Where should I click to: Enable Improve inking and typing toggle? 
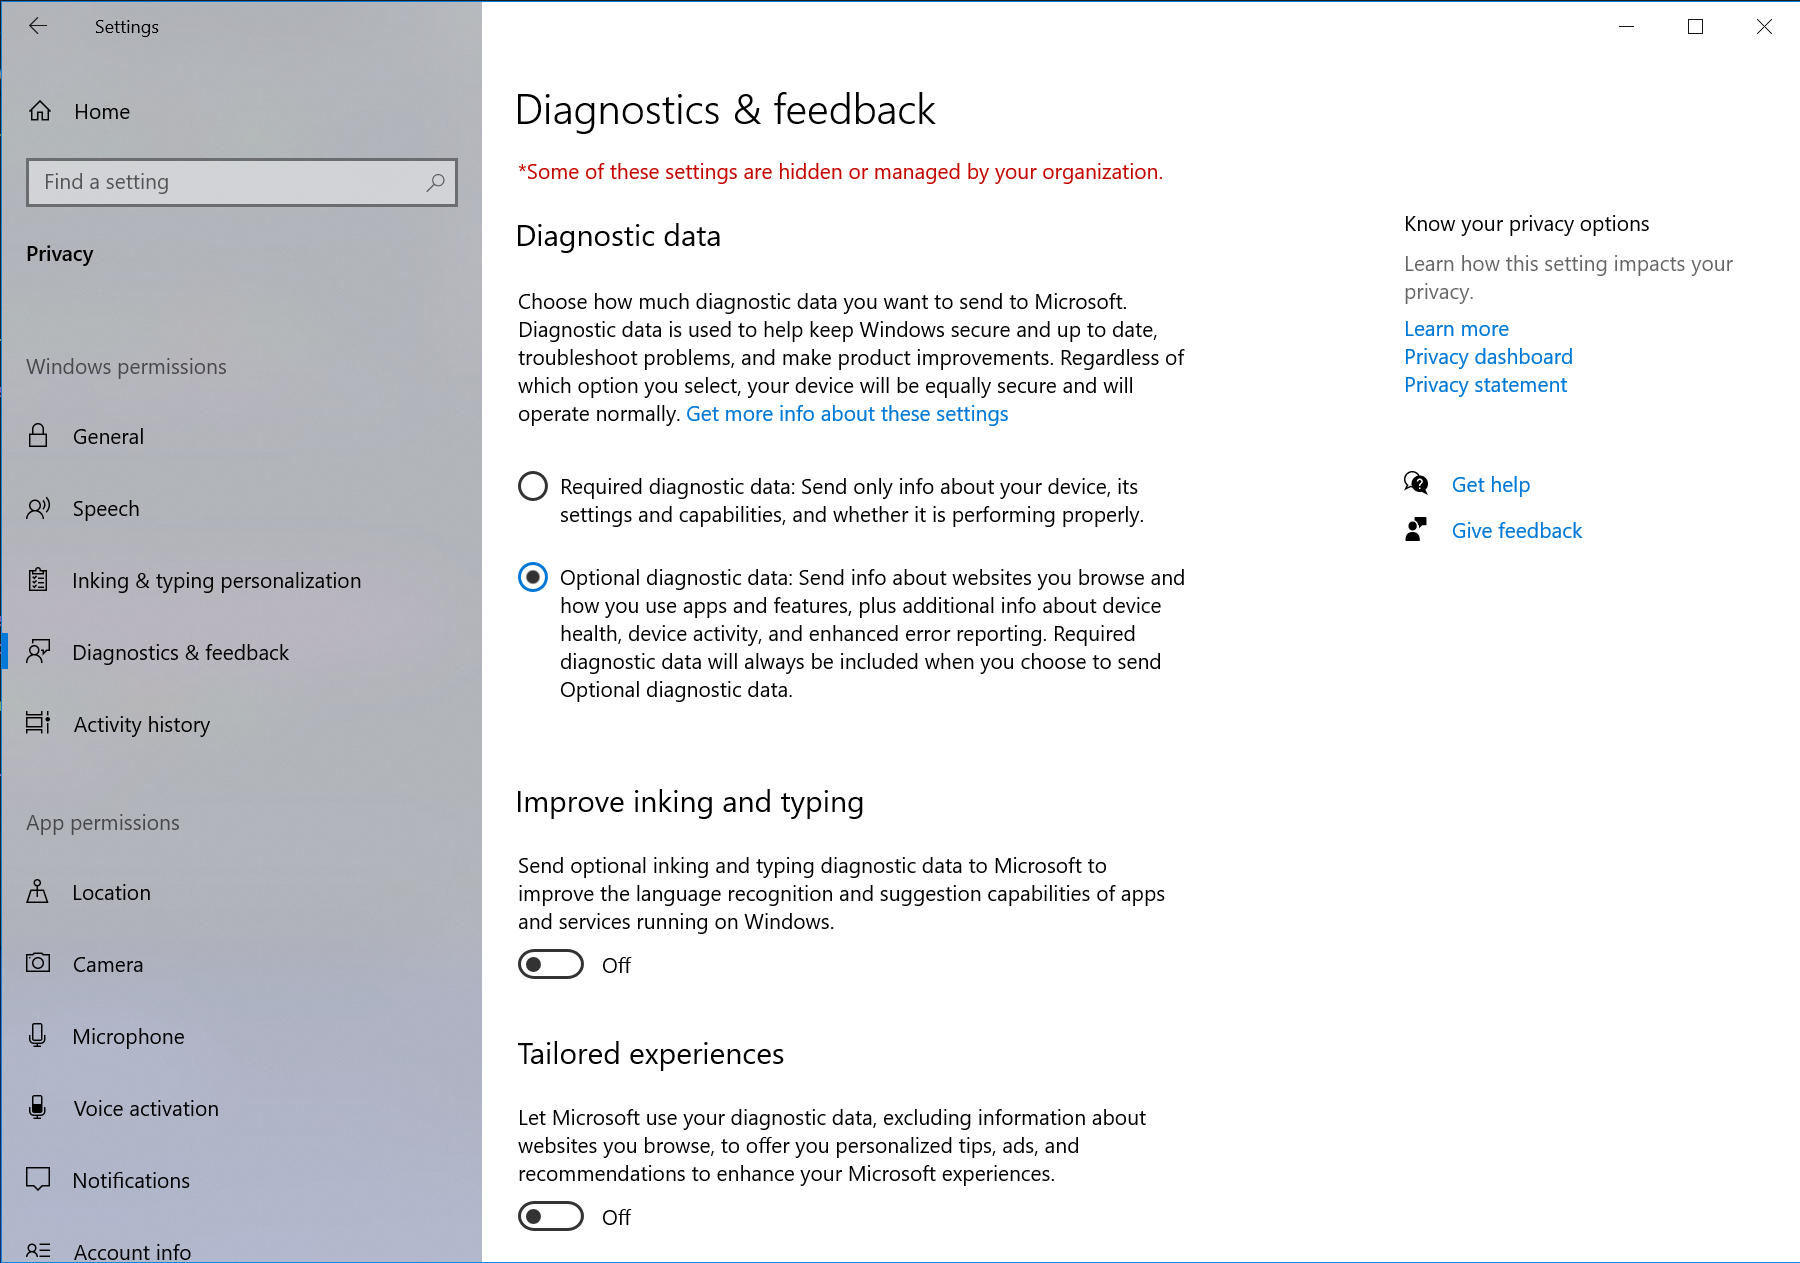point(551,964)
